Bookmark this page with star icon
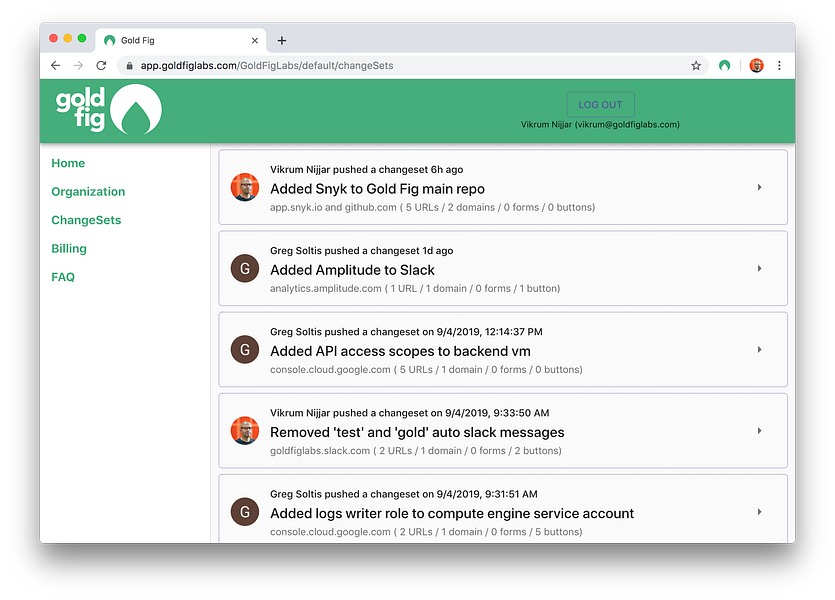The image size is (835, 600). (696, 65)
